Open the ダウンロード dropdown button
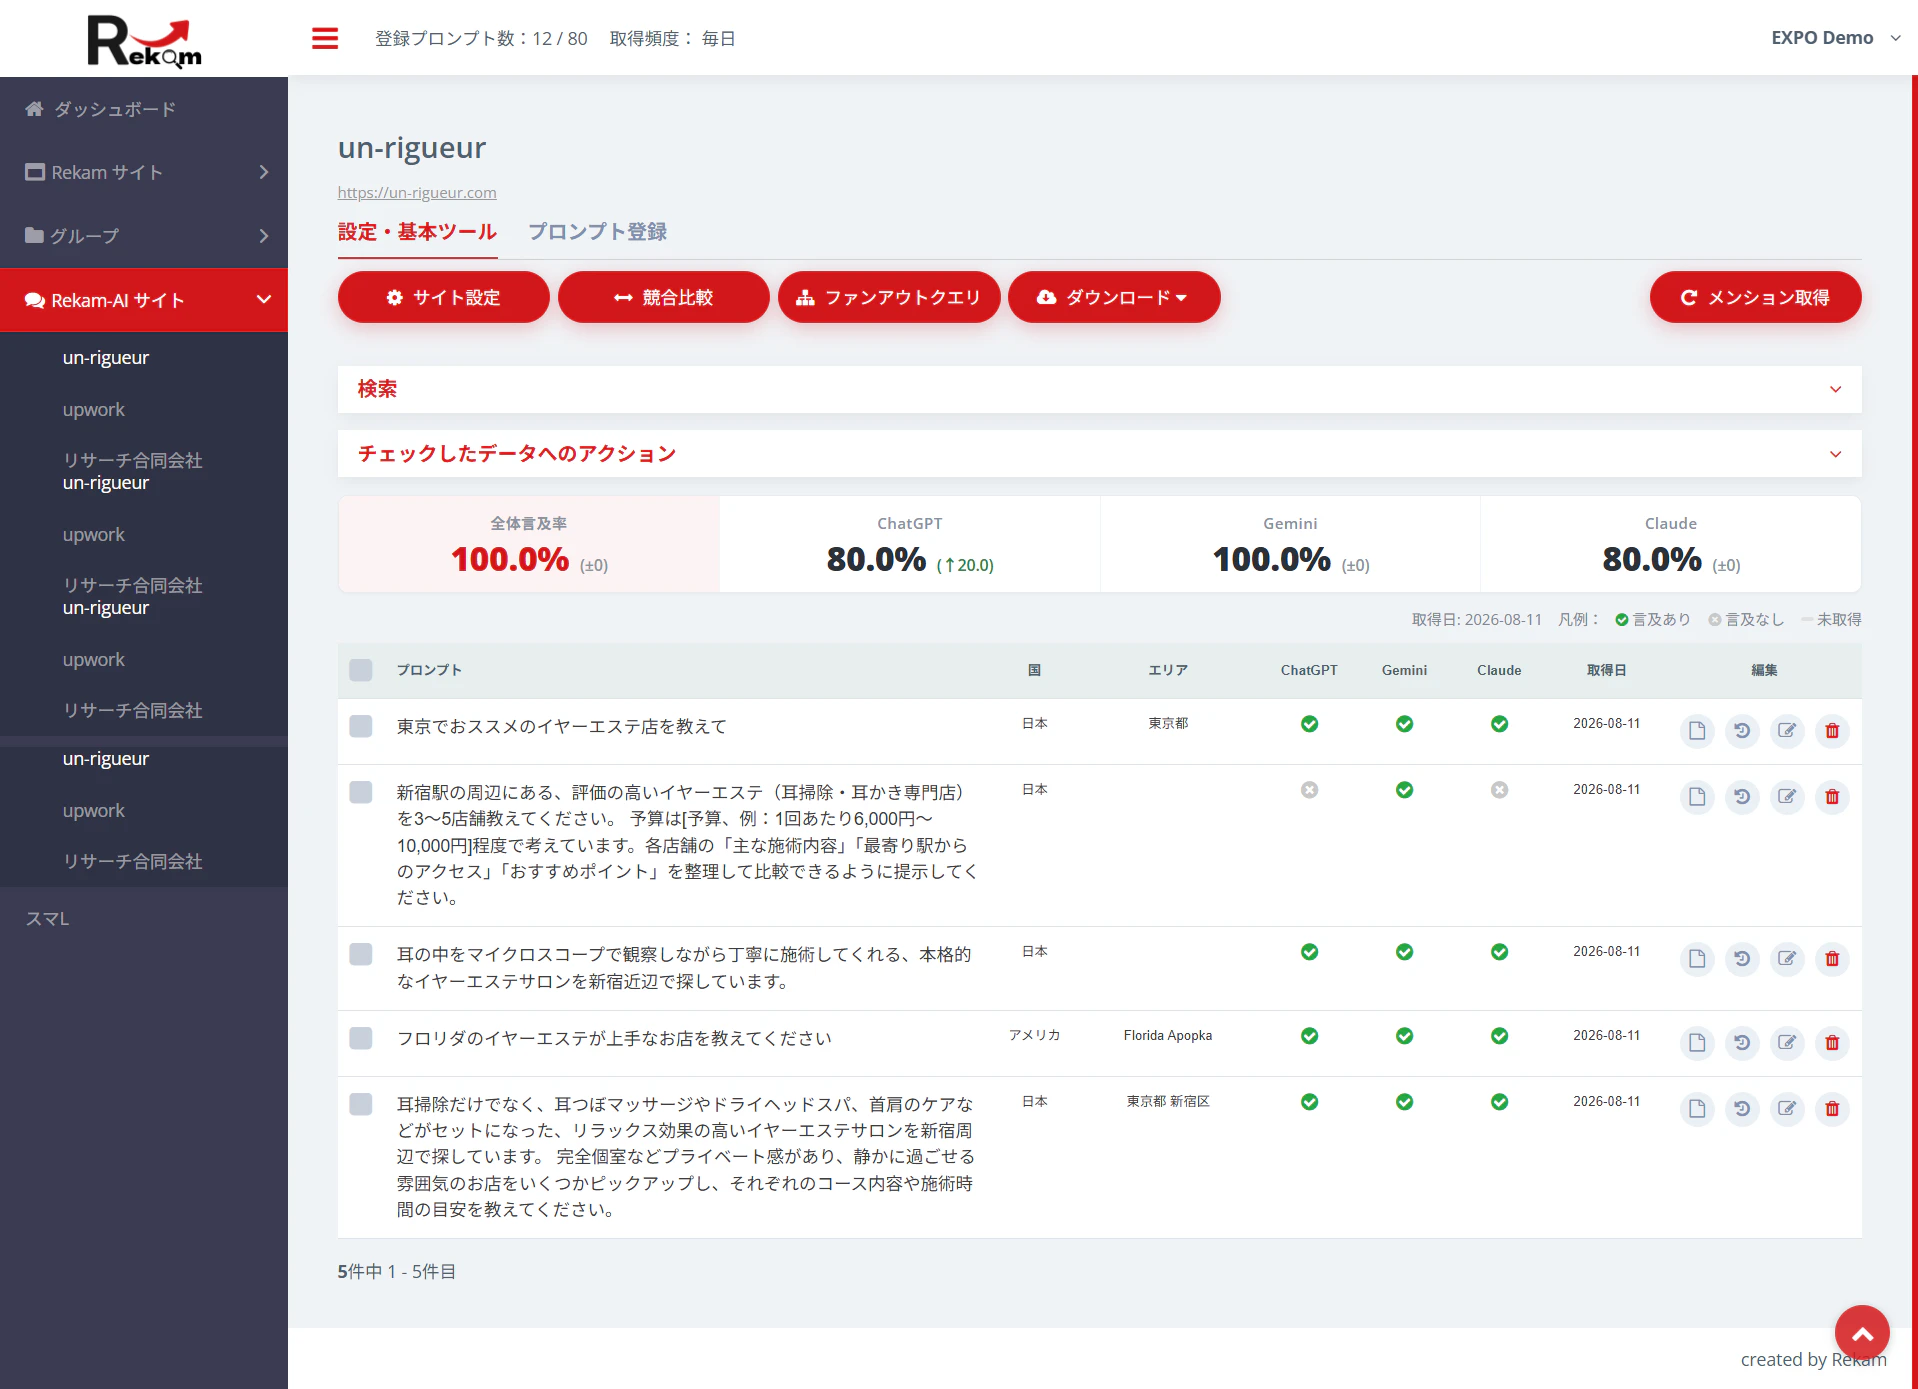The height and width of the screenshot is (1389, 1918). 1114,297
